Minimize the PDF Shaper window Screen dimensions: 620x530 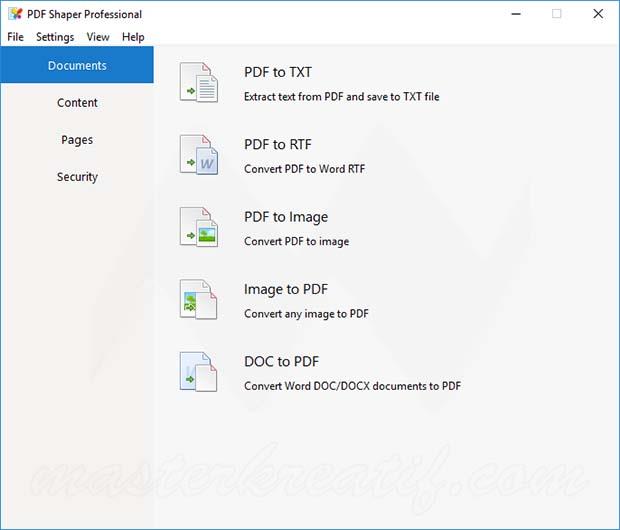[516, 14]
